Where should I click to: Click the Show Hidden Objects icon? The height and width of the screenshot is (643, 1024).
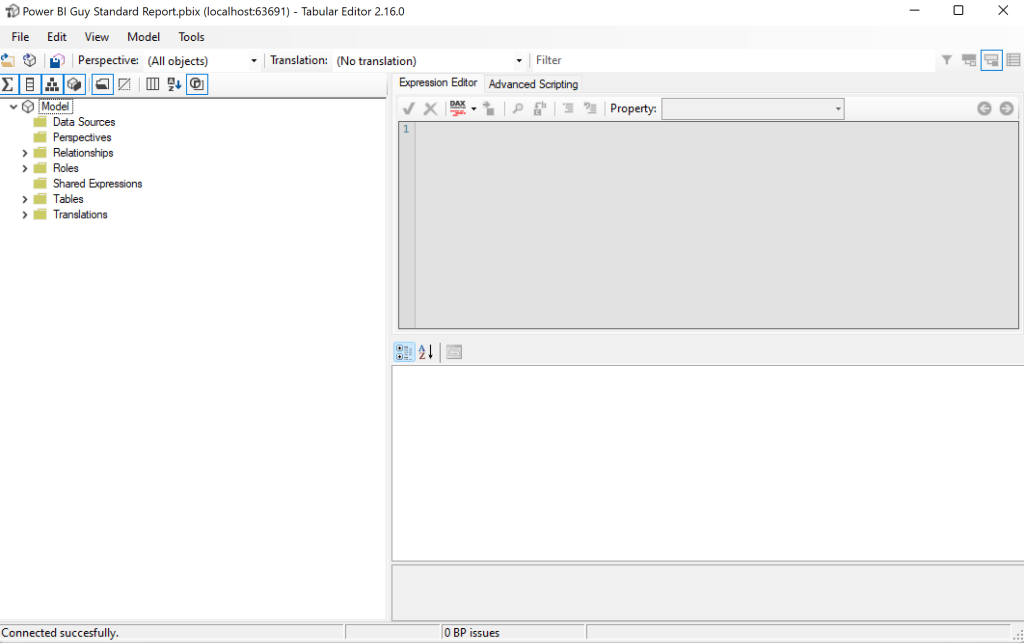124,85
